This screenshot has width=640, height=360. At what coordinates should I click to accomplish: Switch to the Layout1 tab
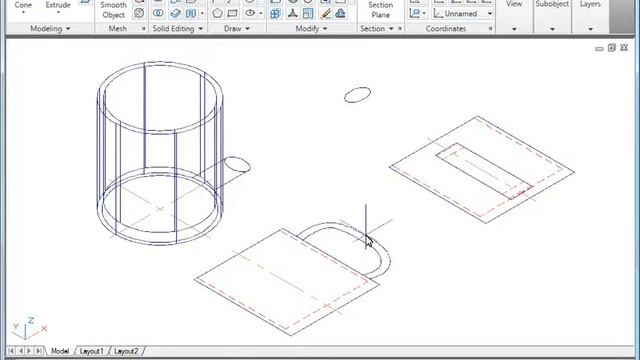[x=91, y=351]
